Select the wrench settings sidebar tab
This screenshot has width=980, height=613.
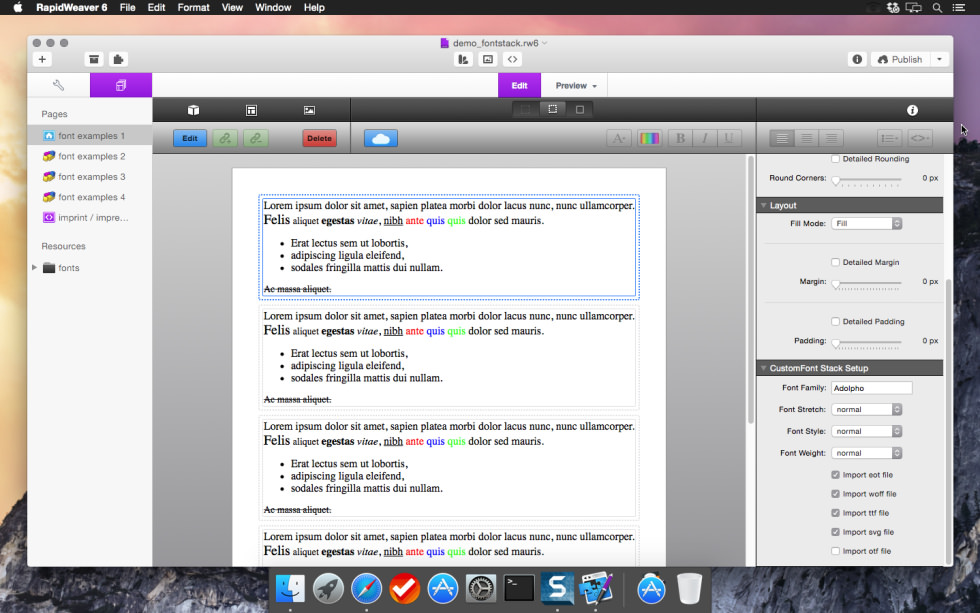coord(59,85)
